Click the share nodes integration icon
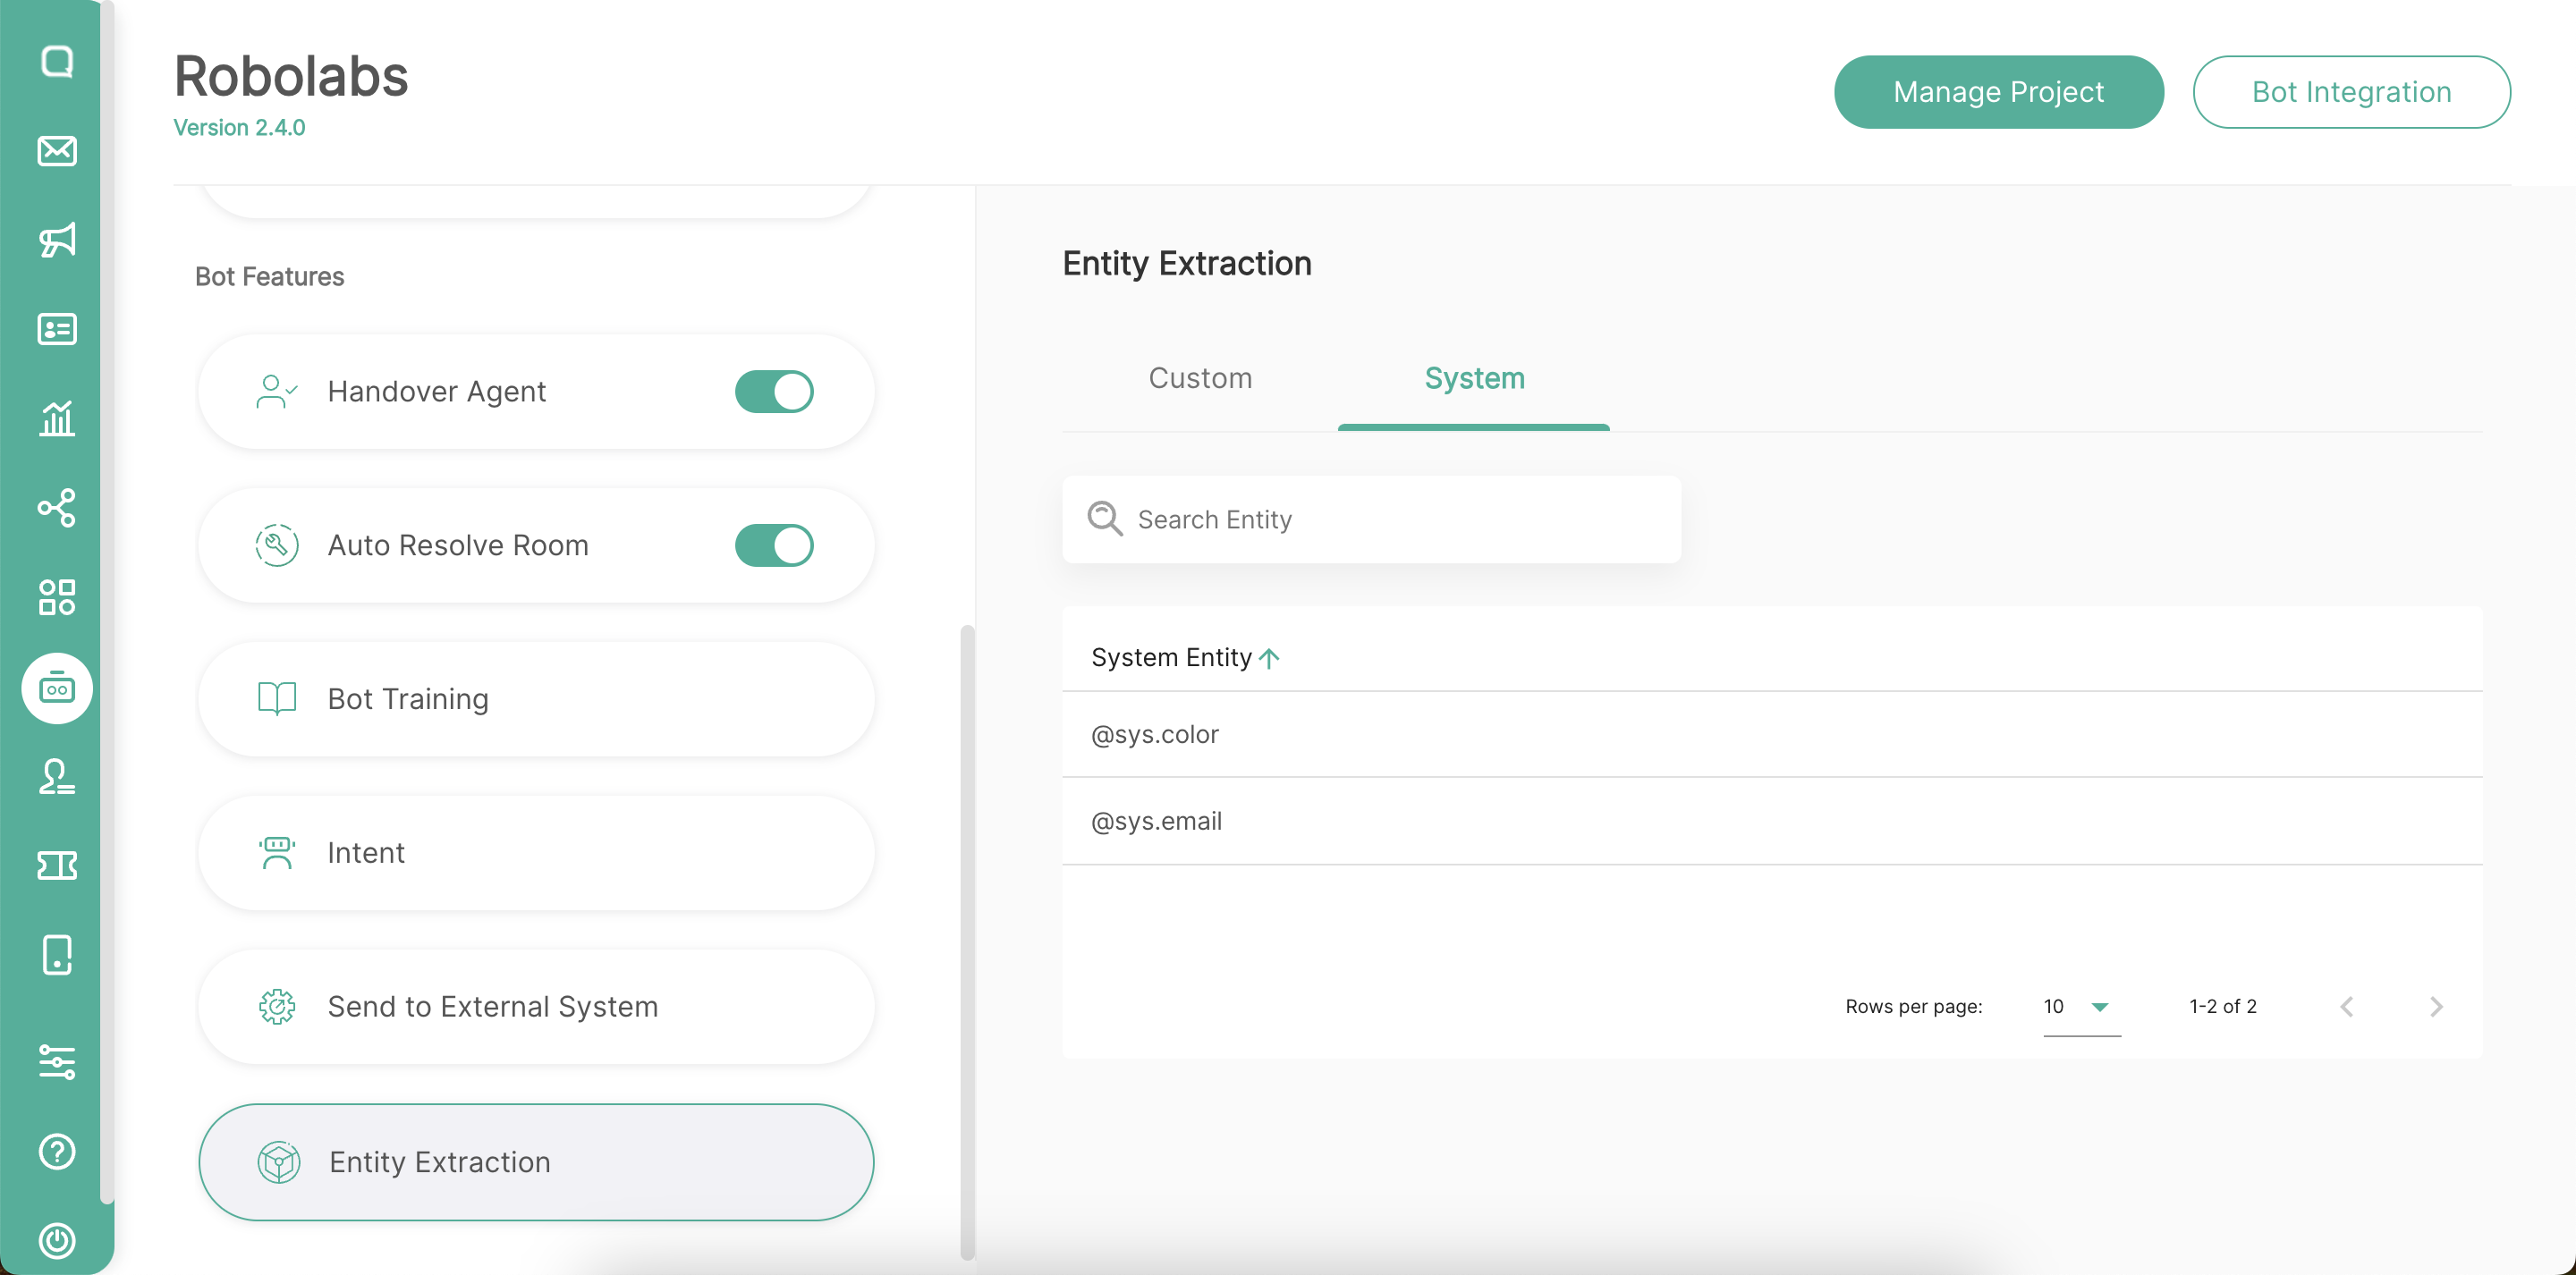Image resolution: width=2576 pixels, height=1275 pixels. pos(57,508)
